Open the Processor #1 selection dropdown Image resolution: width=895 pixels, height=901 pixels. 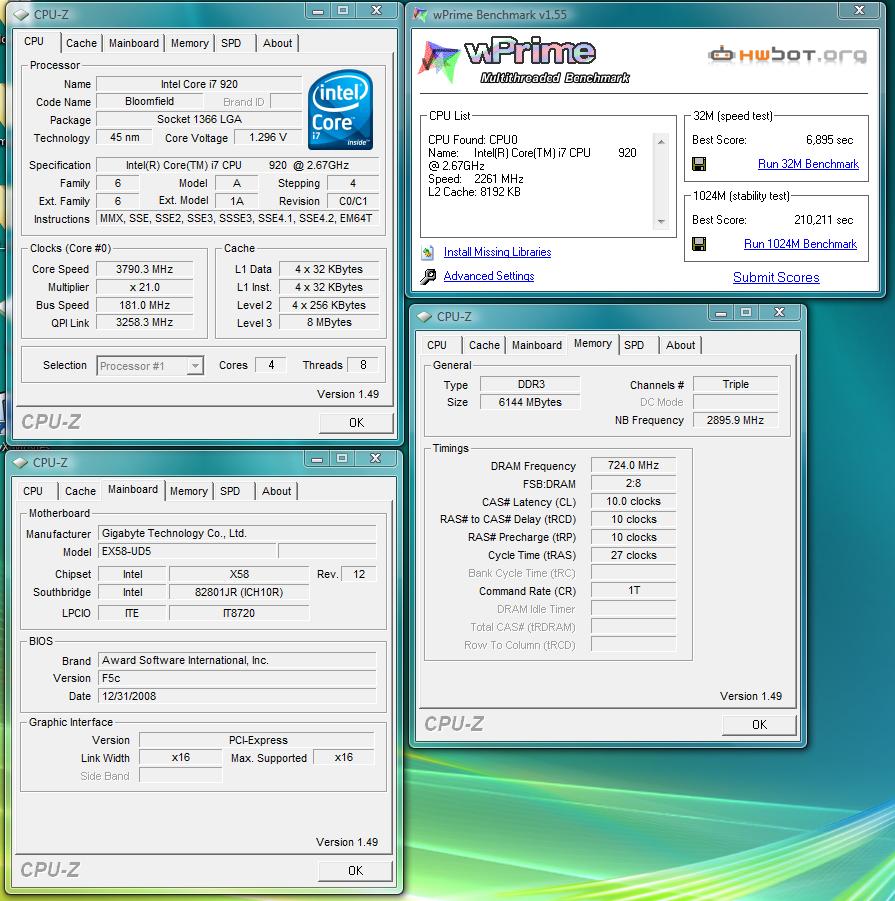click(x=195, y=365)
